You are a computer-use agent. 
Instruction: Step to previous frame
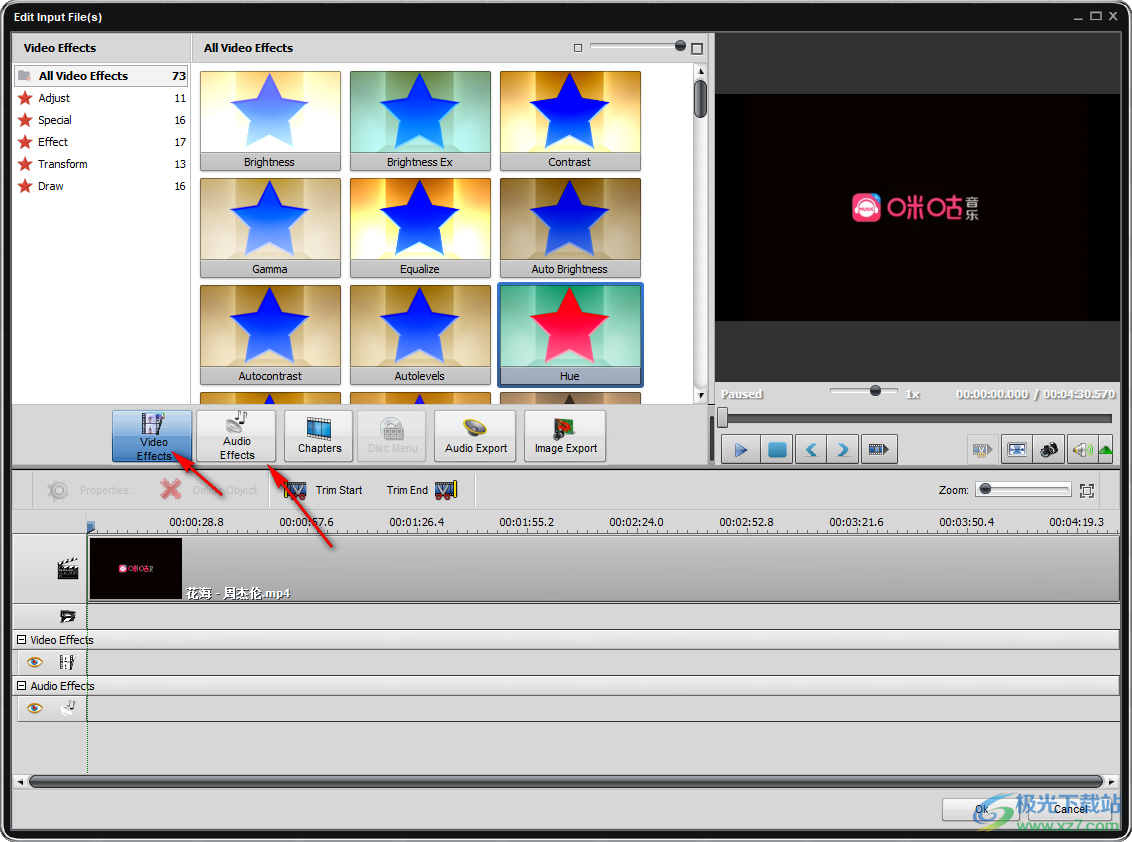pyautogui.click(x=811, y=450)
